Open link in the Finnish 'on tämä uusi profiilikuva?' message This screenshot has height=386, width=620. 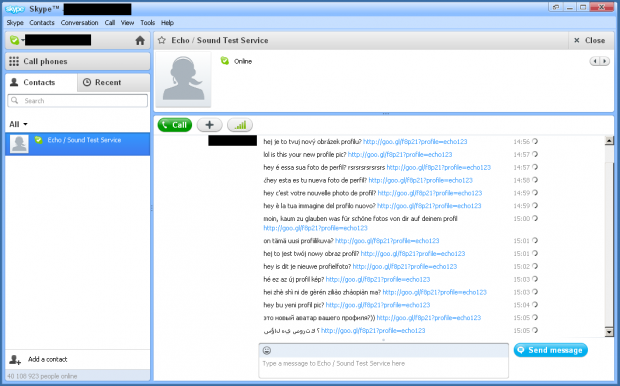coord(387,241)
